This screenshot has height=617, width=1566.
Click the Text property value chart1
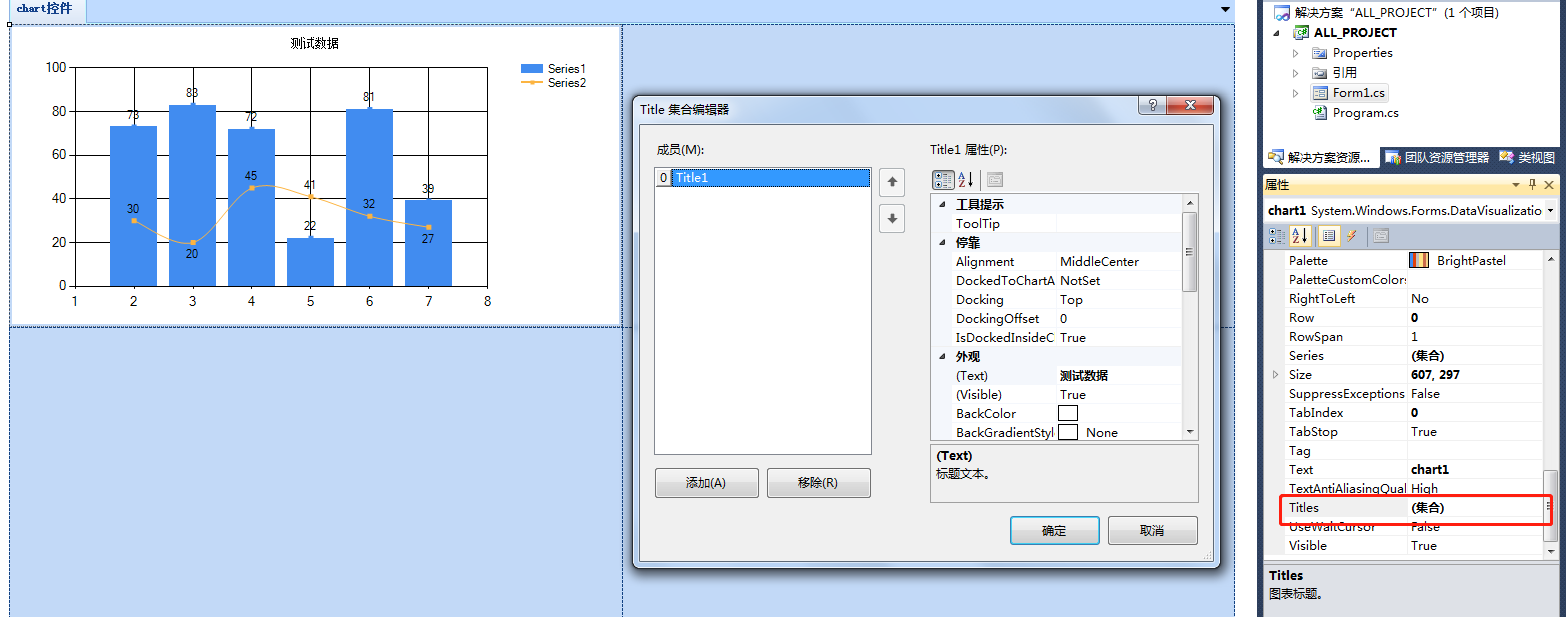[x=1430, y=469]
